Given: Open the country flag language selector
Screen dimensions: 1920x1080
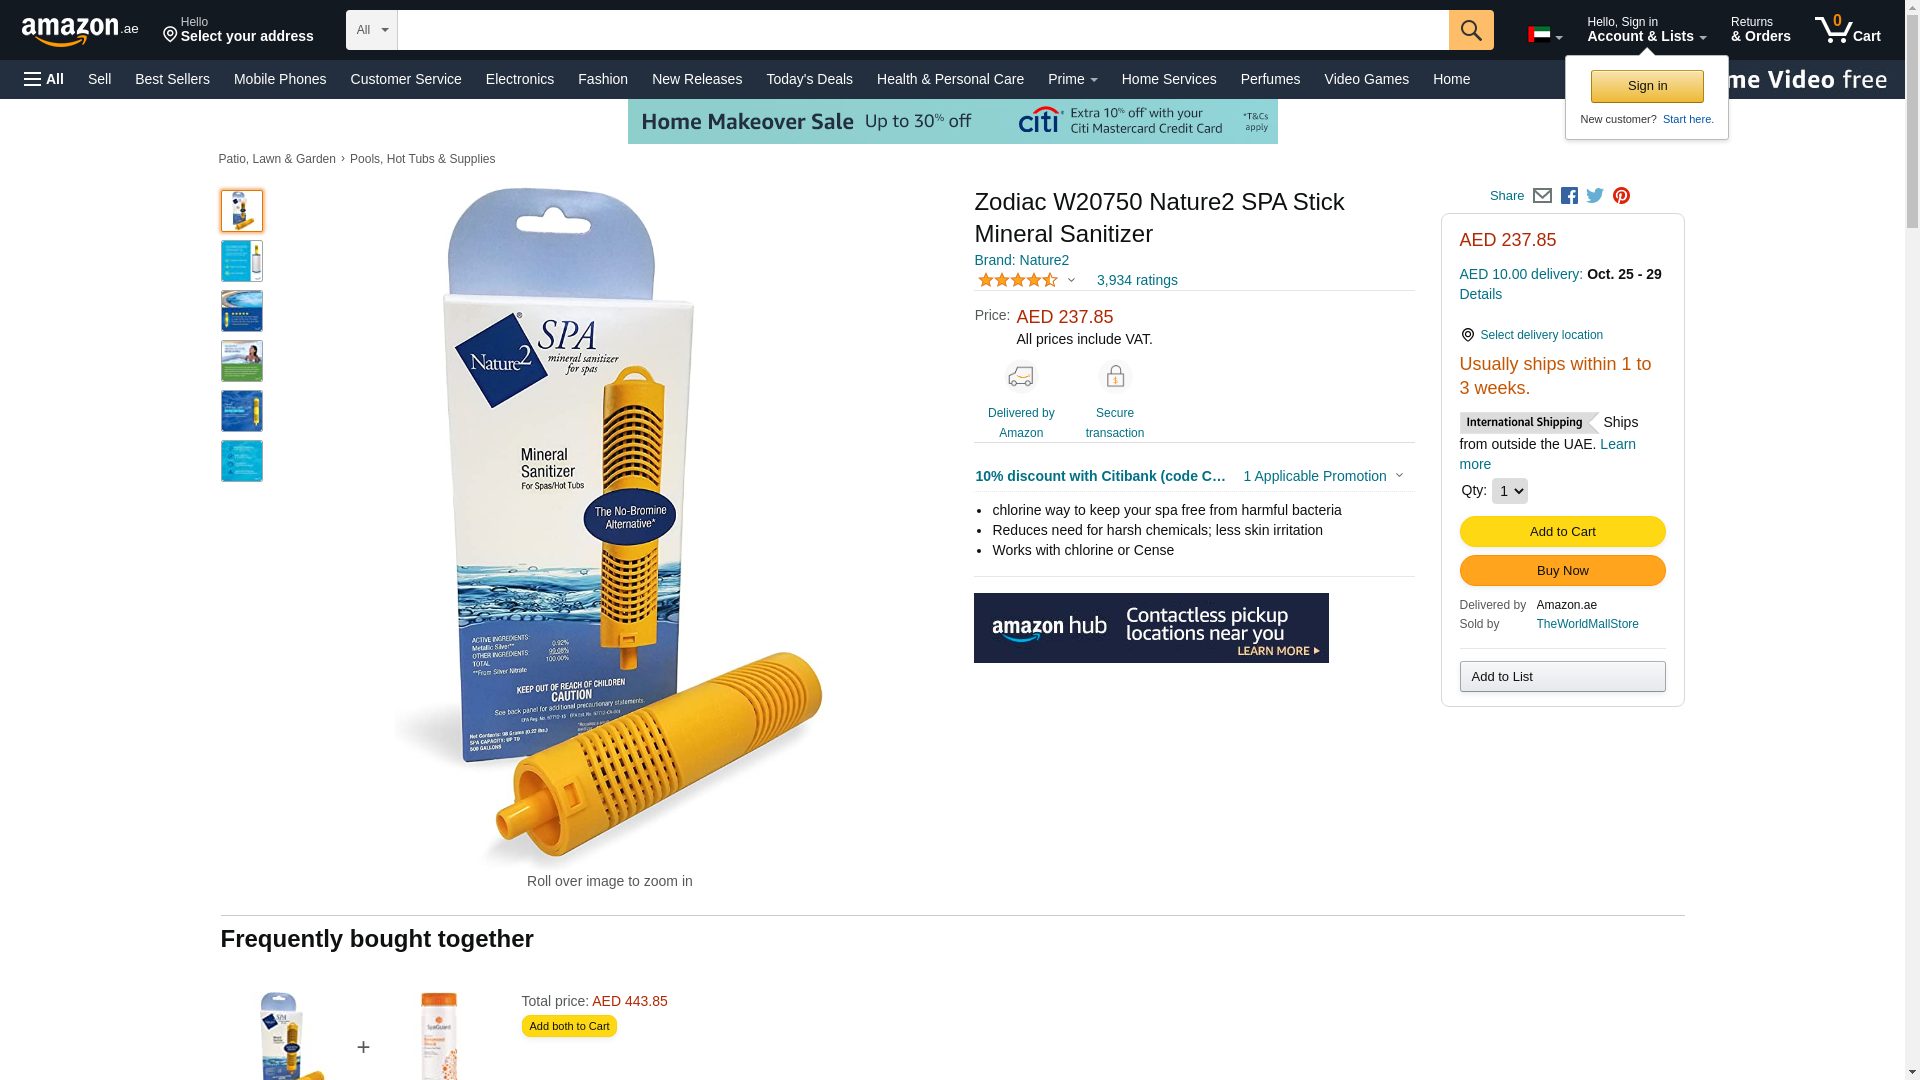Looking at the screenshot, I should coord(1545,35).
